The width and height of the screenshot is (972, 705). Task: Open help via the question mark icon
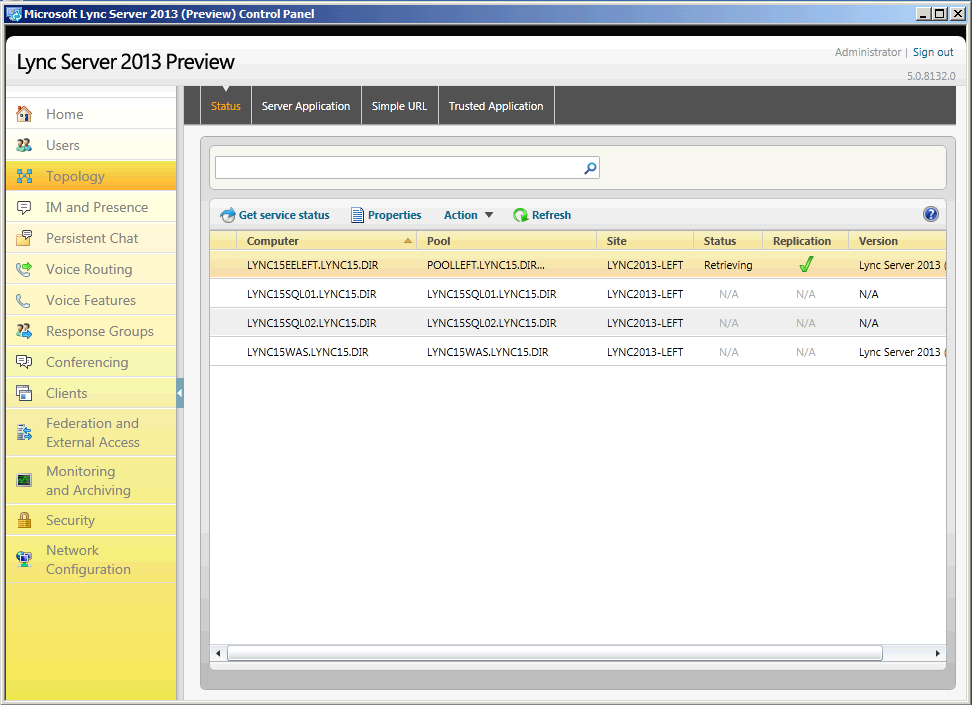coord(930,213)
